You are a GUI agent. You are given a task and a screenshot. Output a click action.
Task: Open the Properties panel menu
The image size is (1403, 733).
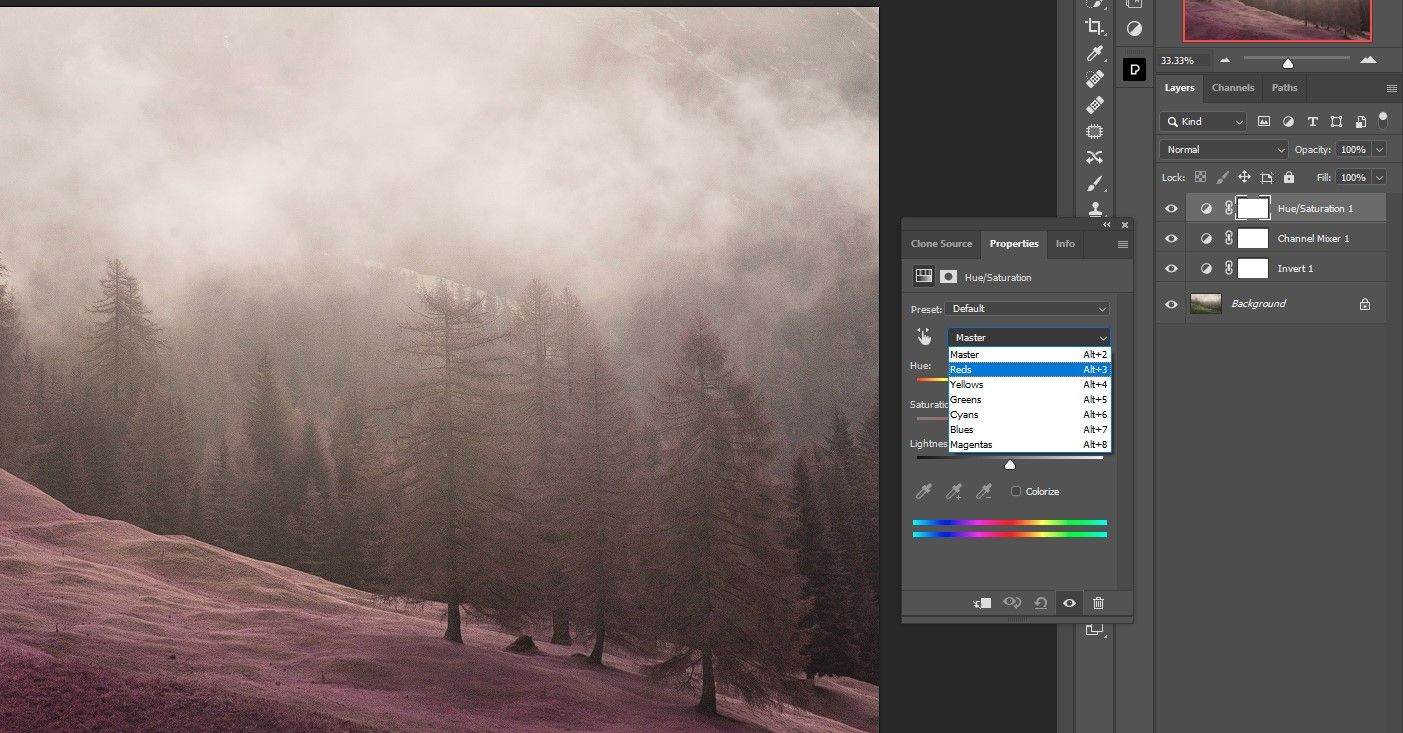(1123, 244)
